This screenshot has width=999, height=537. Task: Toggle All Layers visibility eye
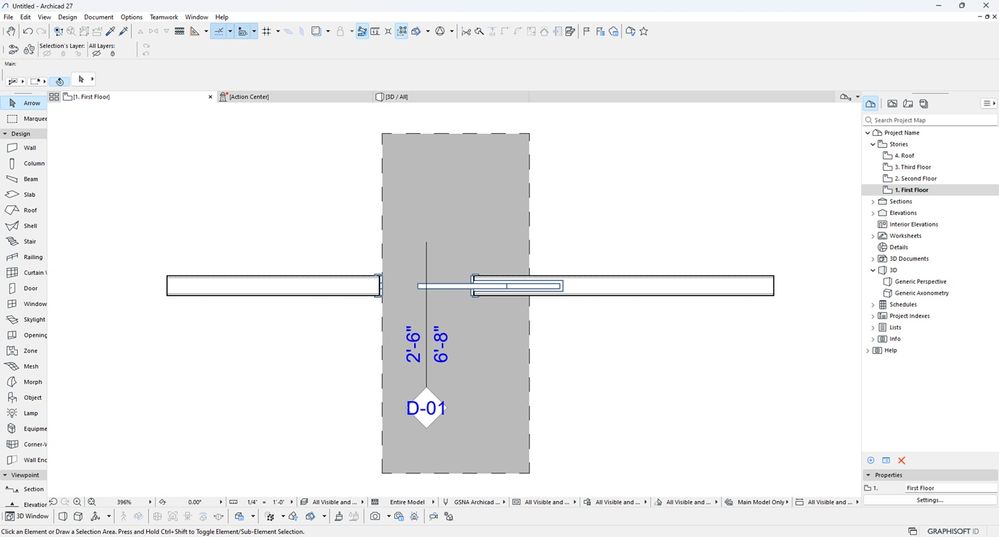click(96, 54)
